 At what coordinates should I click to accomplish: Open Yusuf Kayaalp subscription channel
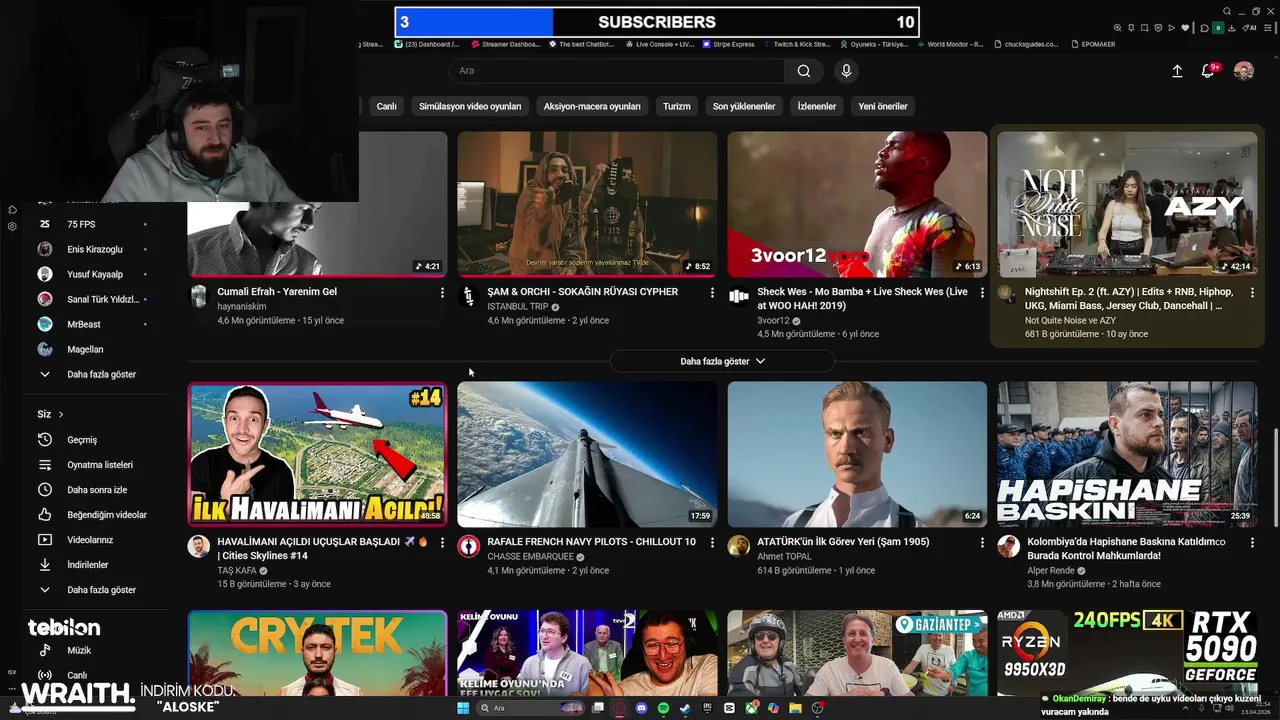[x=95, y=274]
